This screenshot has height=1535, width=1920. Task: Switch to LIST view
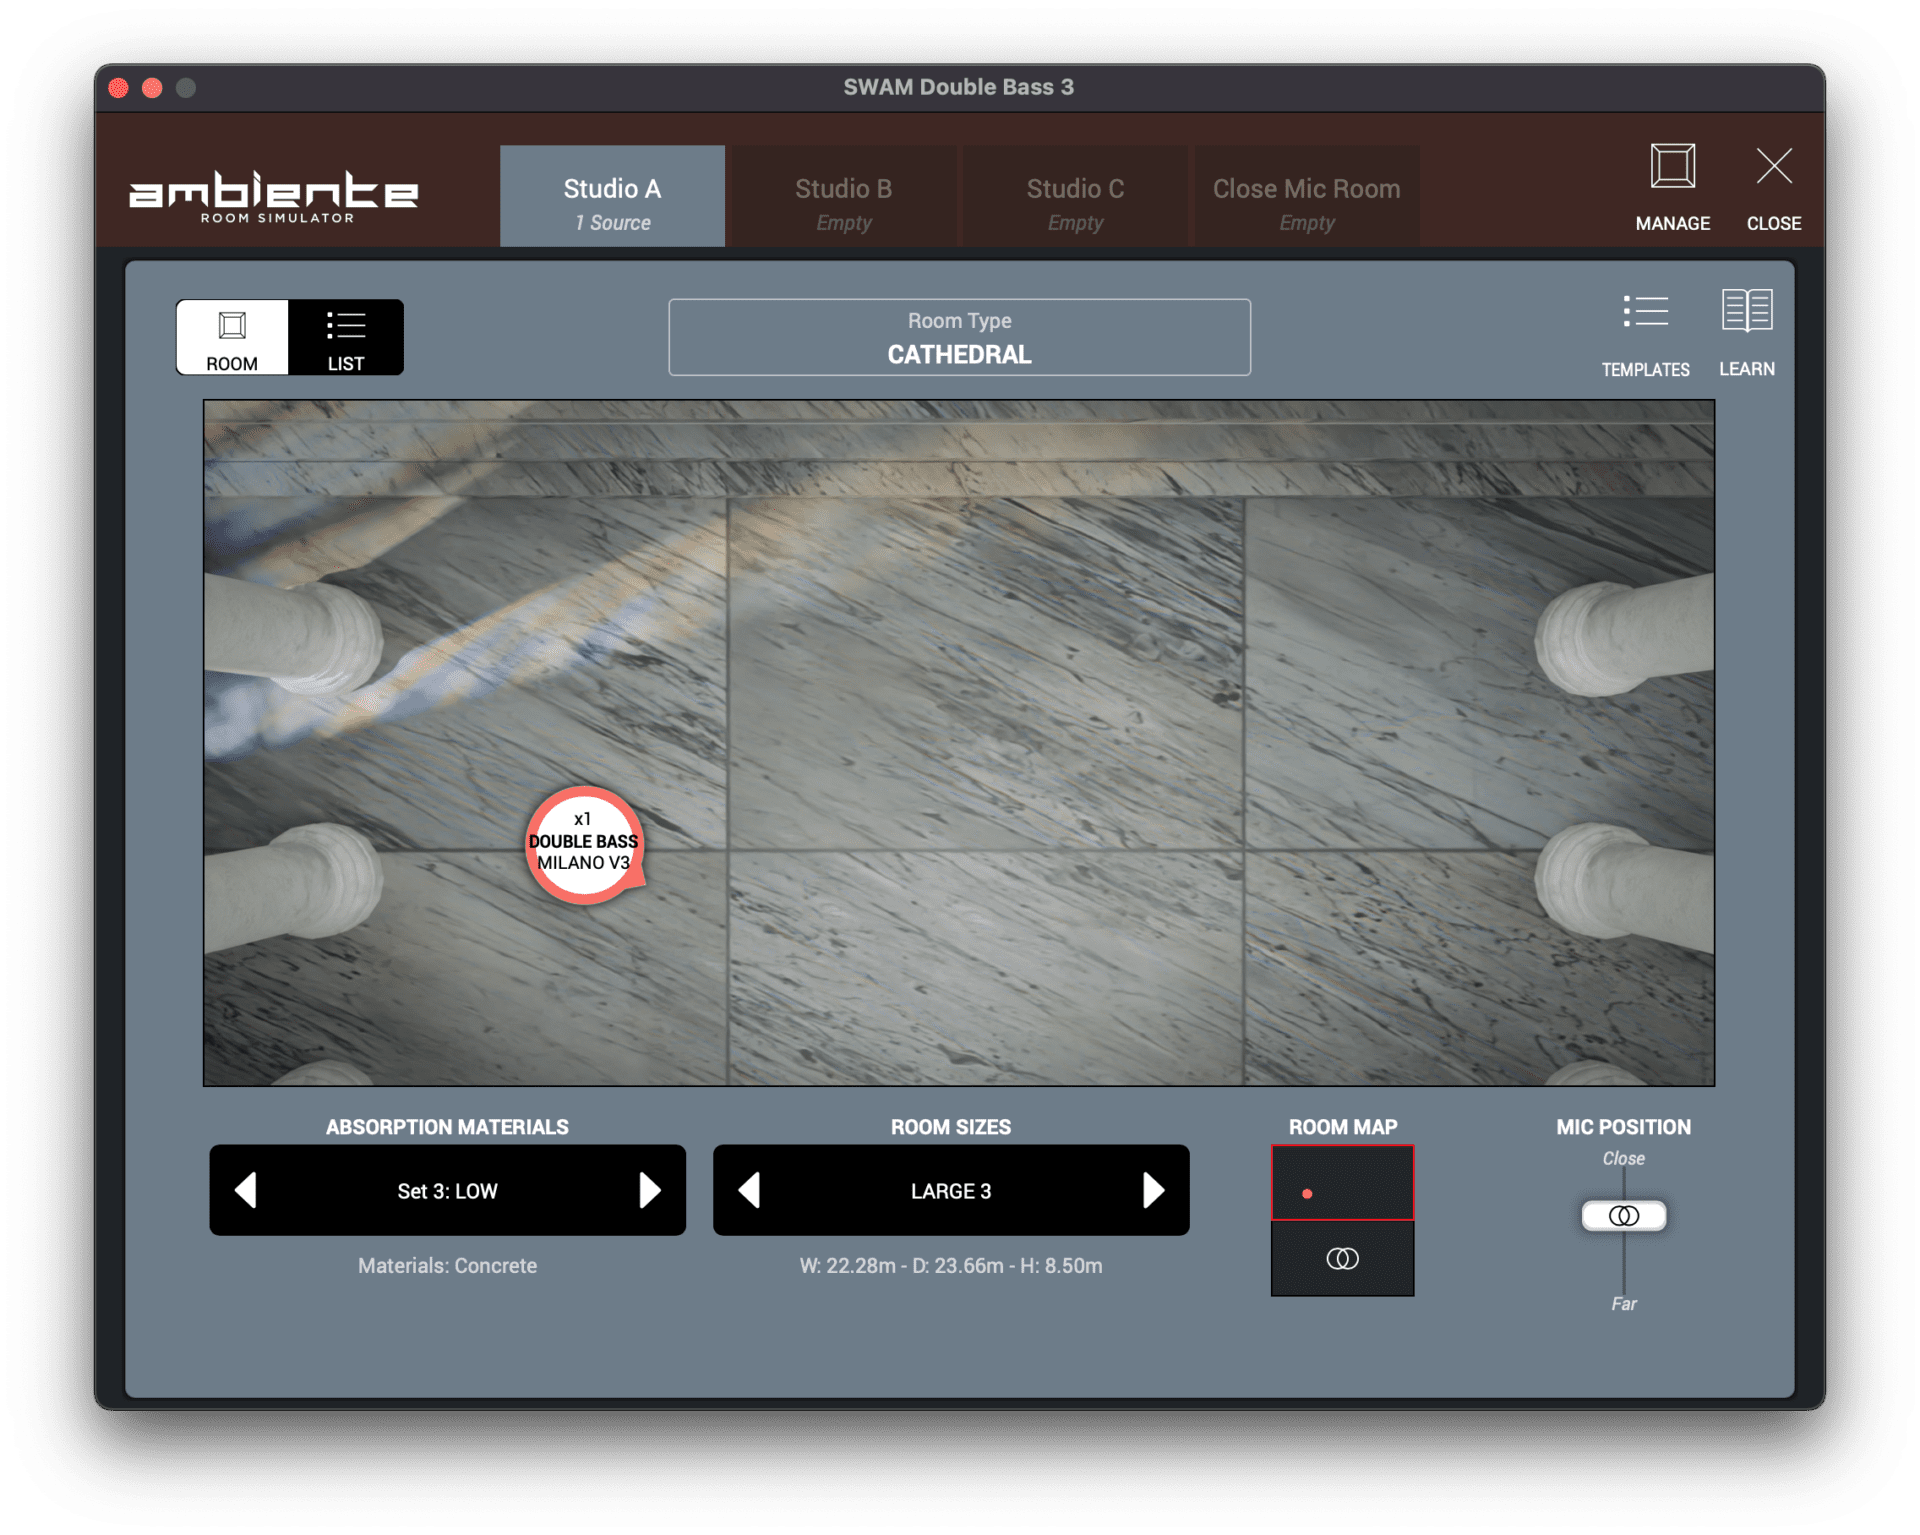[346, 337]
